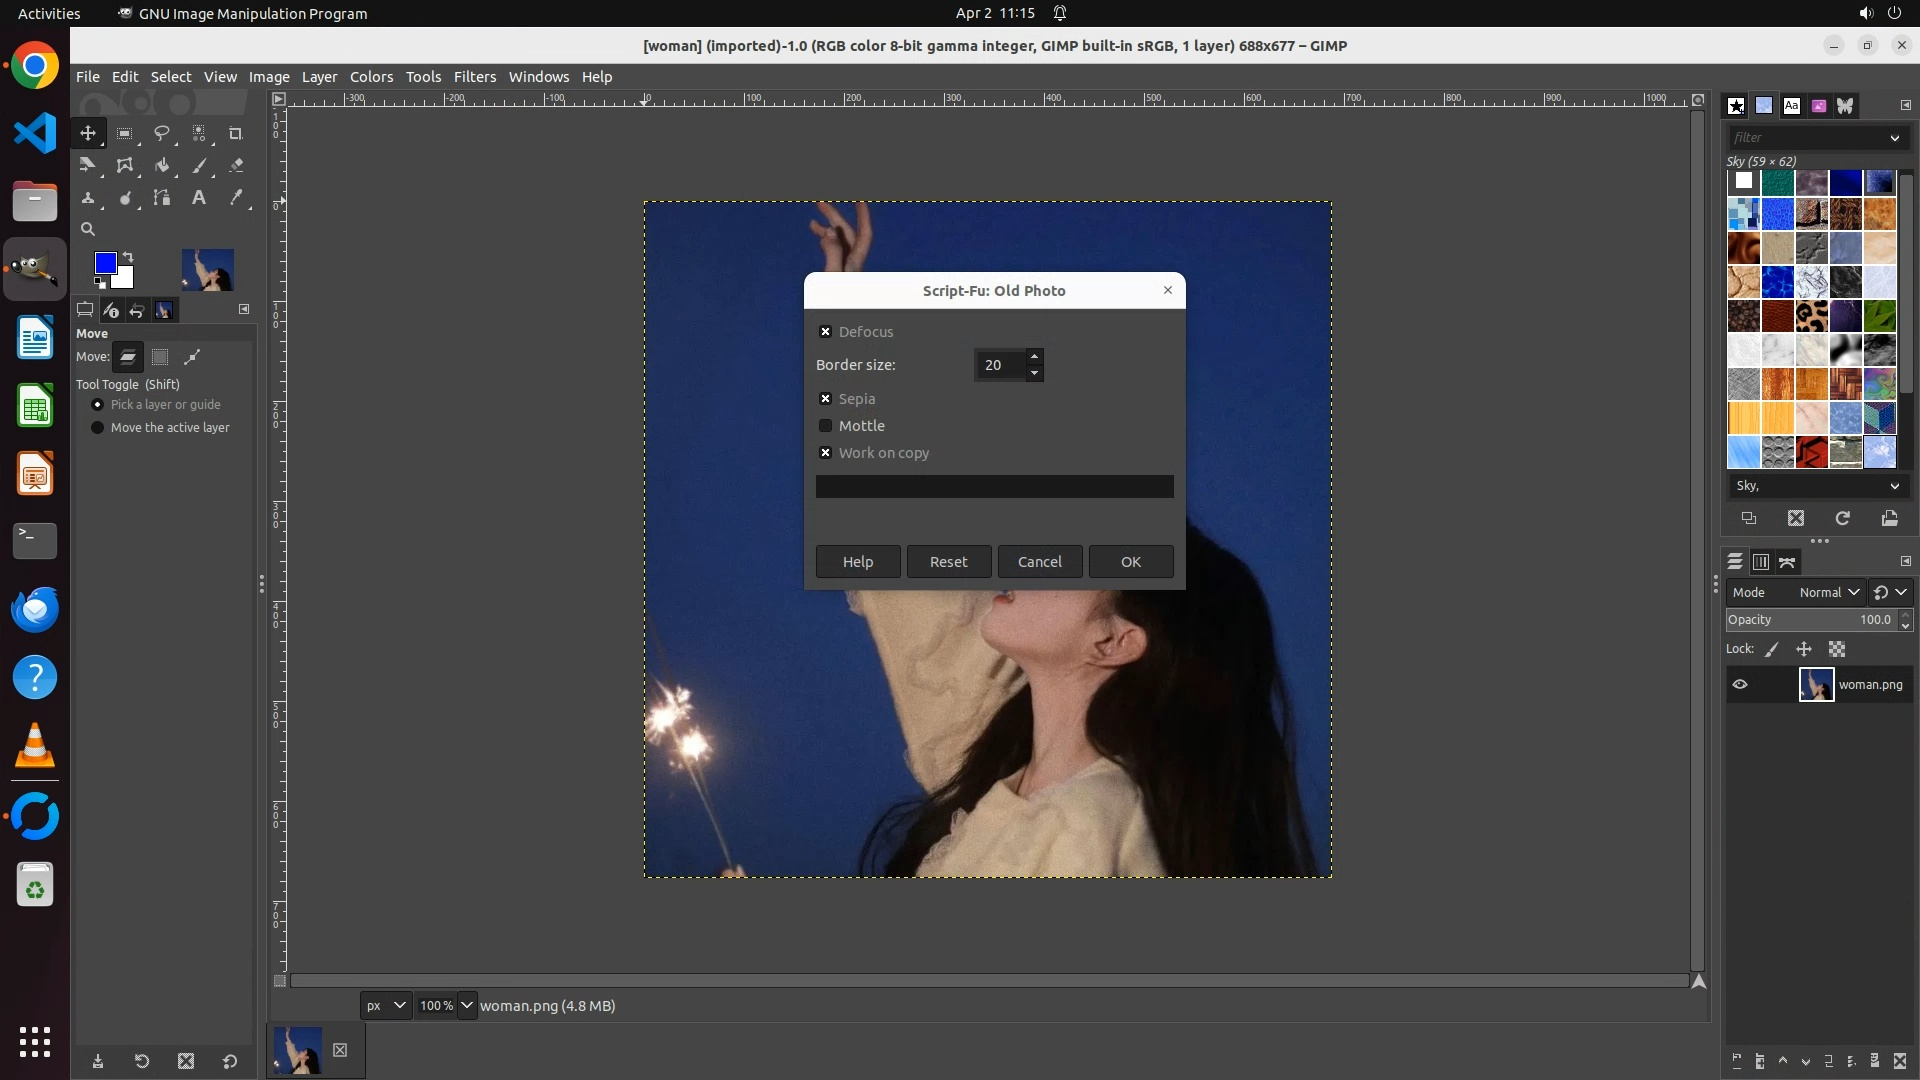This screenshot has height=1080, width=1920.
Task: Select the Crop tool
Action: click(x=236, y=133)
